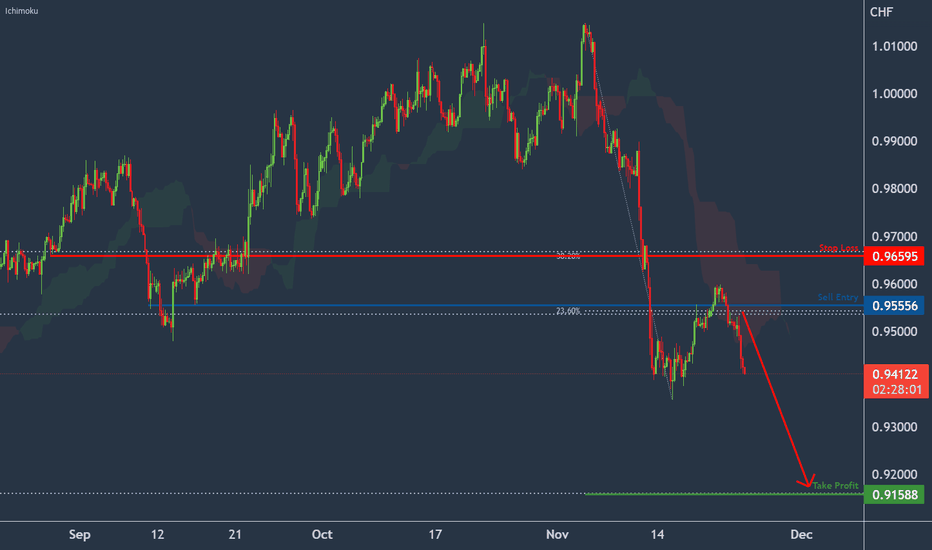Click the 17 date on time axis
The height and width of the screenshot is (550, 932).
coord(435,535)
